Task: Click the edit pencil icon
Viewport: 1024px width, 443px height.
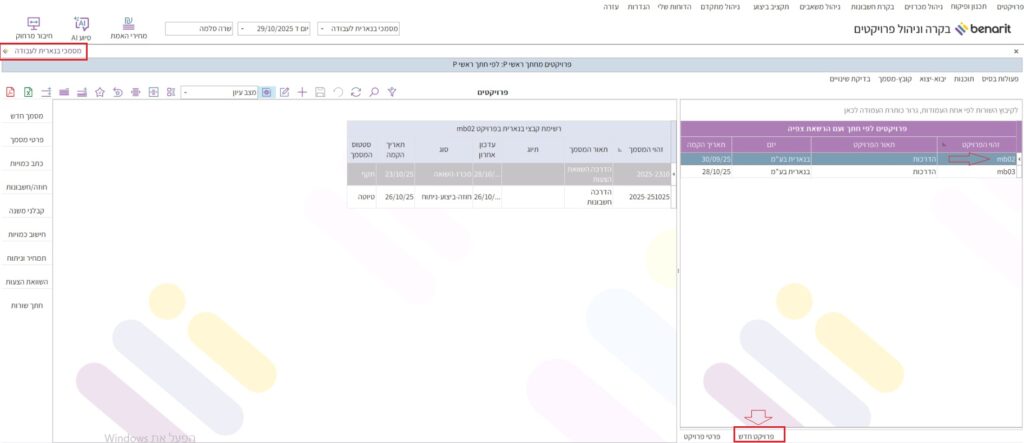Action: point(285,92)
